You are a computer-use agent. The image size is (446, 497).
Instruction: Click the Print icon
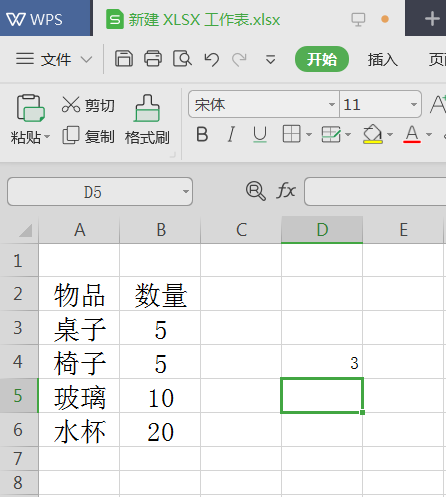[x=153, y=59]
